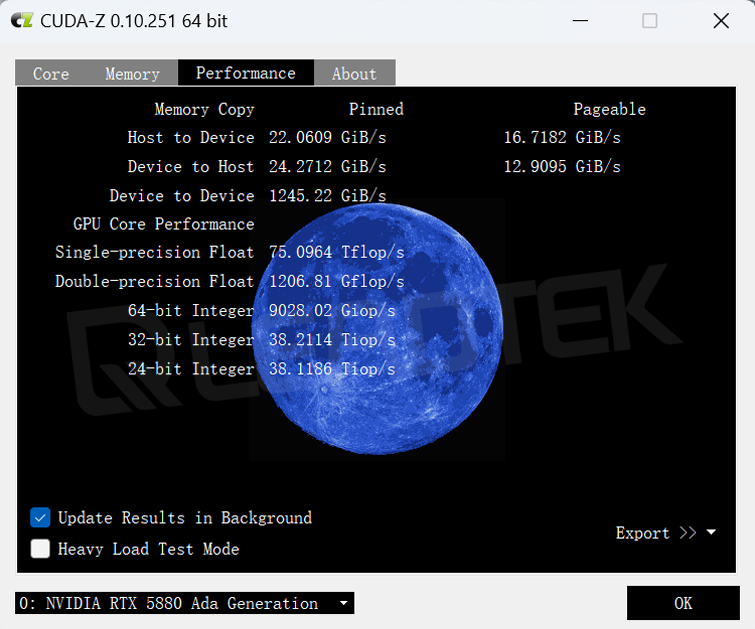755x629 pixels.
Task: Select the Performance tab
Action: tap(246, 73)
